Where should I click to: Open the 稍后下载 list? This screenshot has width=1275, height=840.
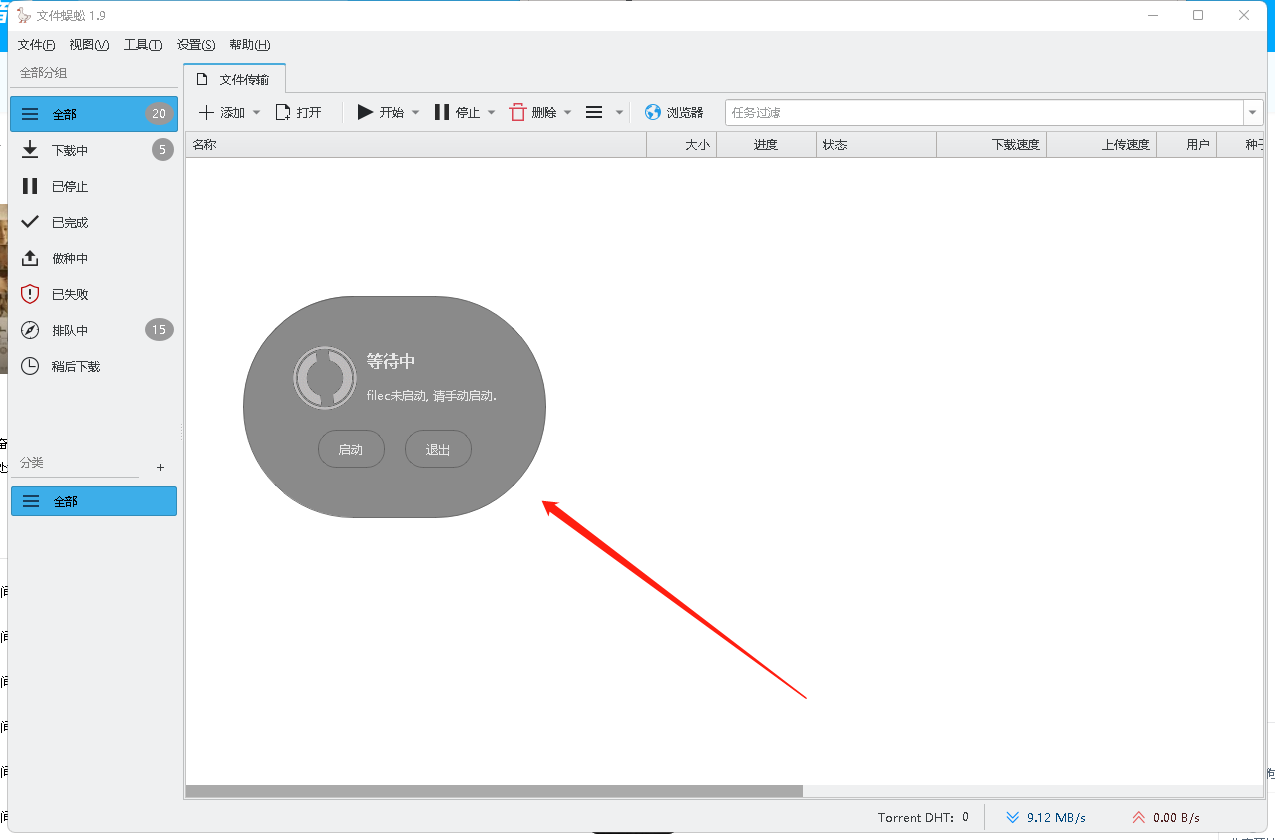94,366
